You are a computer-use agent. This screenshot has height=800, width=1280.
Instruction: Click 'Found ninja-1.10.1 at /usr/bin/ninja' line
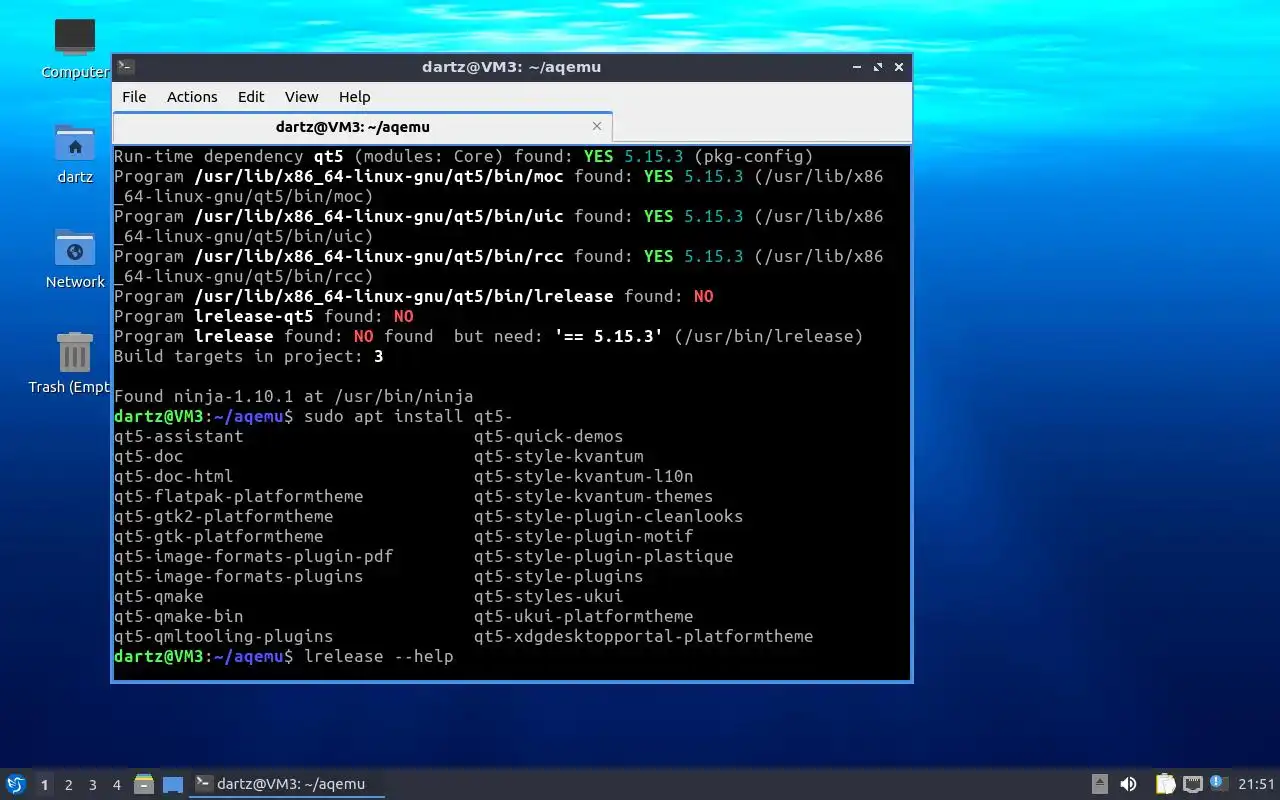[294, 397]
